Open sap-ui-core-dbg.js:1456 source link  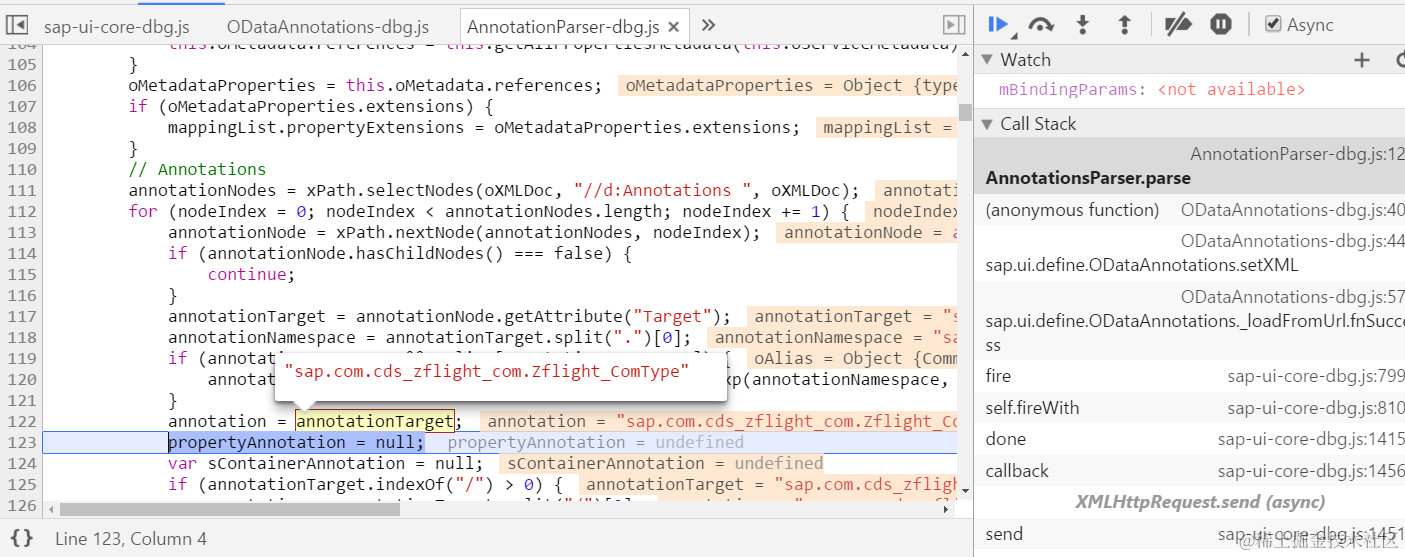(x=1311, y=471)
